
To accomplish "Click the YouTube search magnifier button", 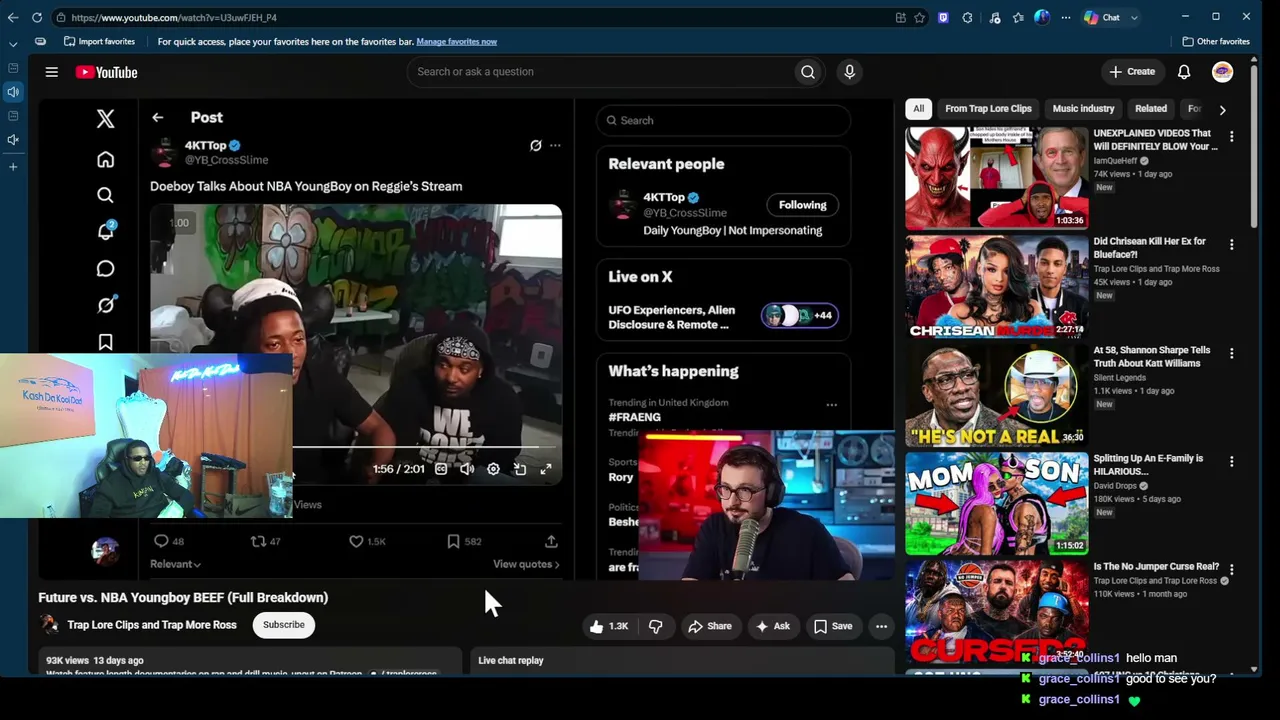I will tap(807, 72).
